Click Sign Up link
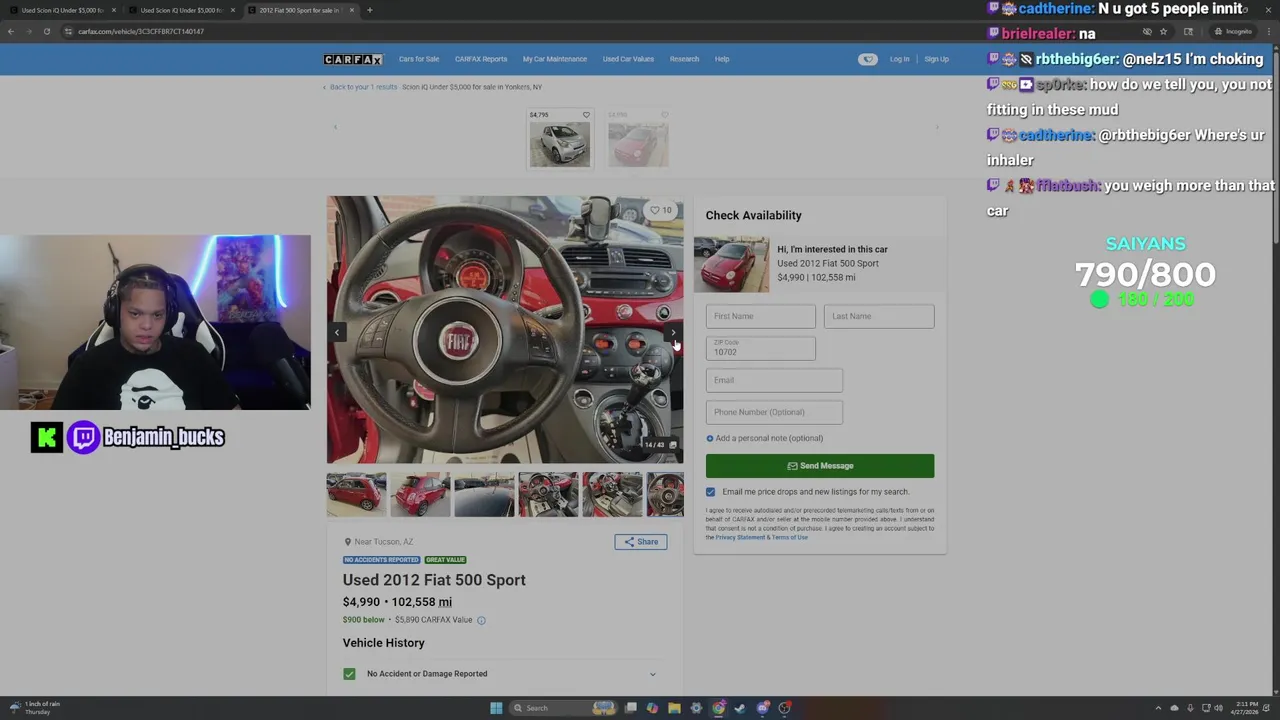Screen dimensions: 1280x720 [937, 59]
